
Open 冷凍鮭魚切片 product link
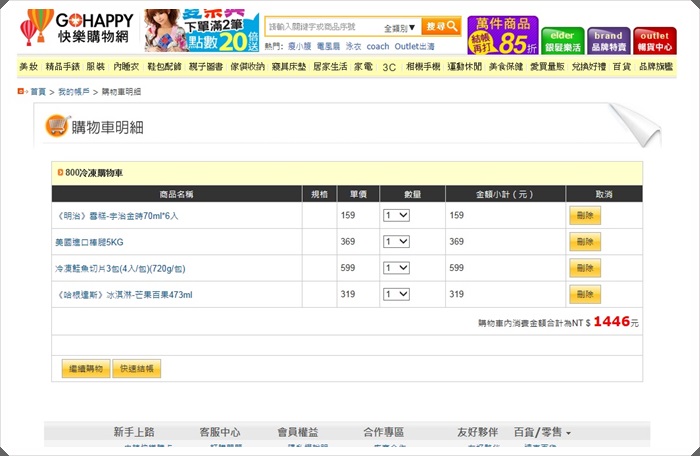click(120, 269)
